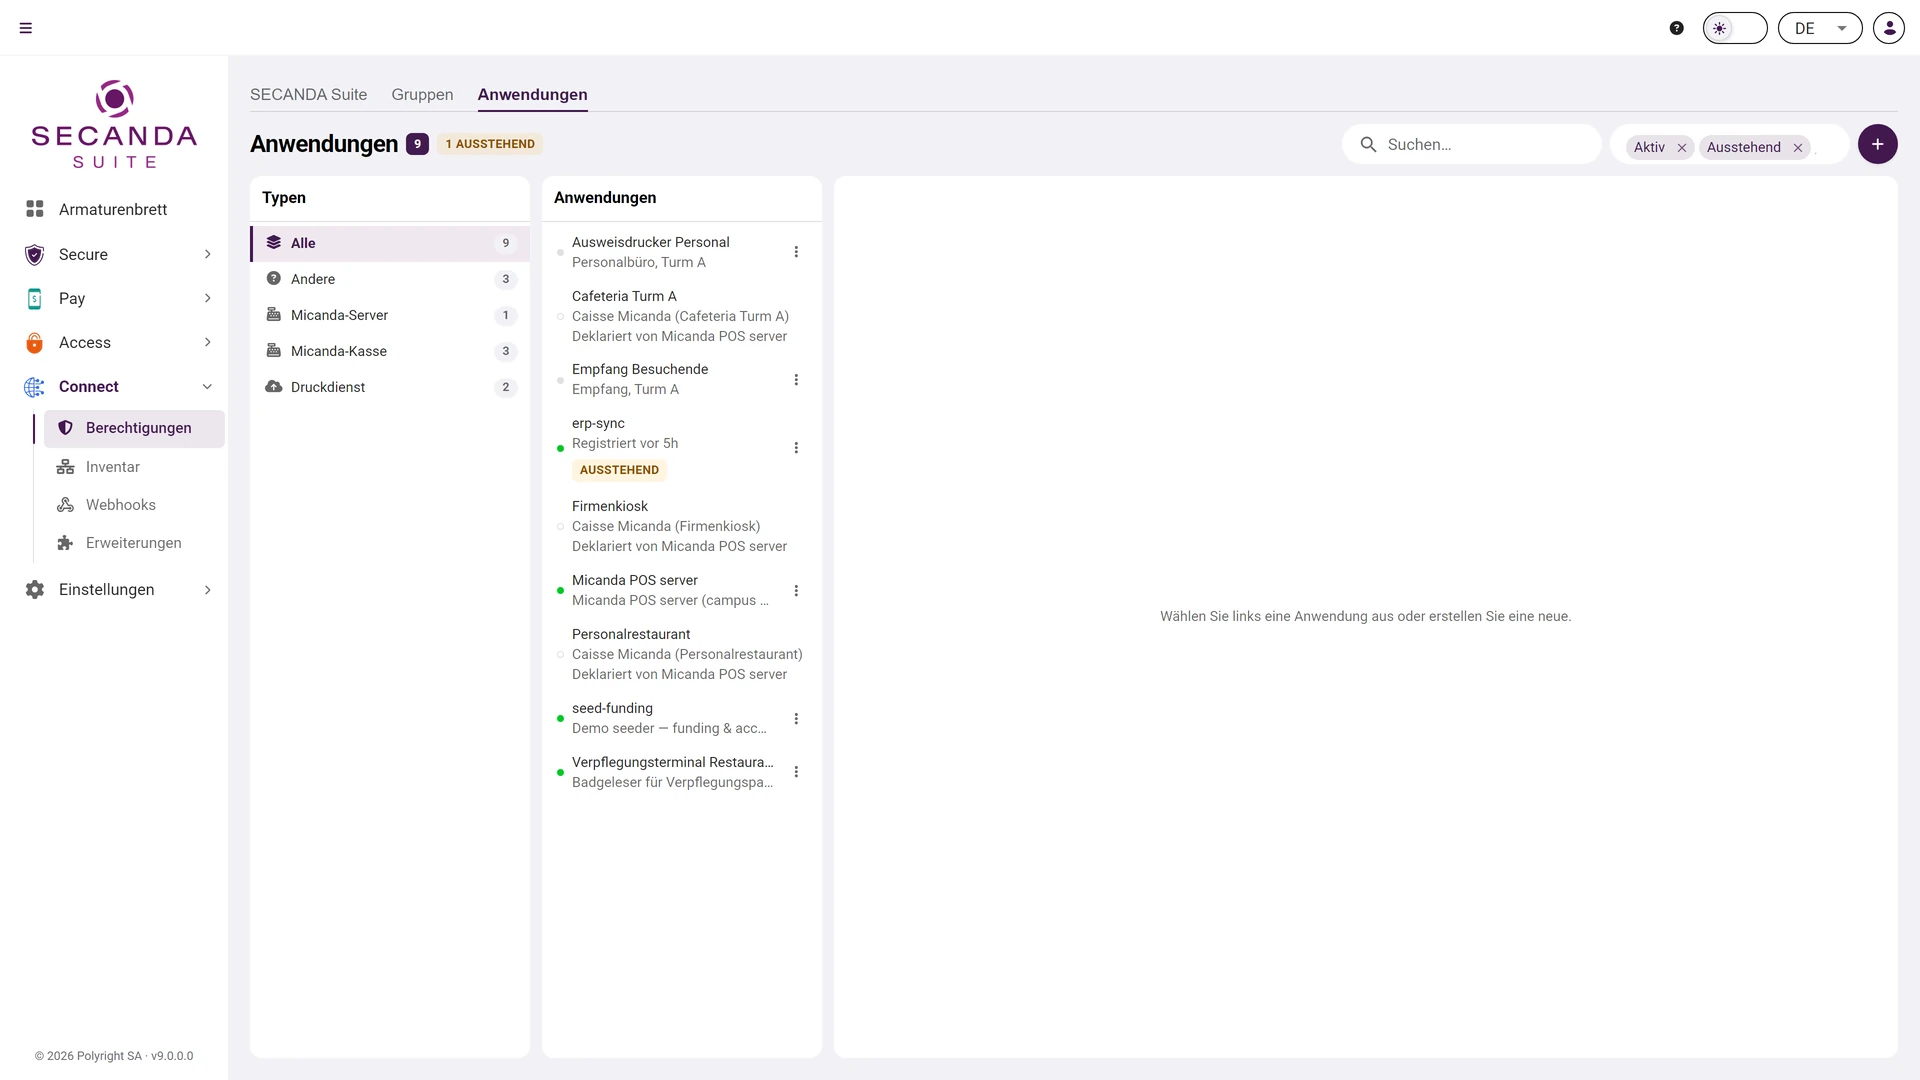Collapse the Connect sidebar section
1920x1080 pixels.
[114, 386]
